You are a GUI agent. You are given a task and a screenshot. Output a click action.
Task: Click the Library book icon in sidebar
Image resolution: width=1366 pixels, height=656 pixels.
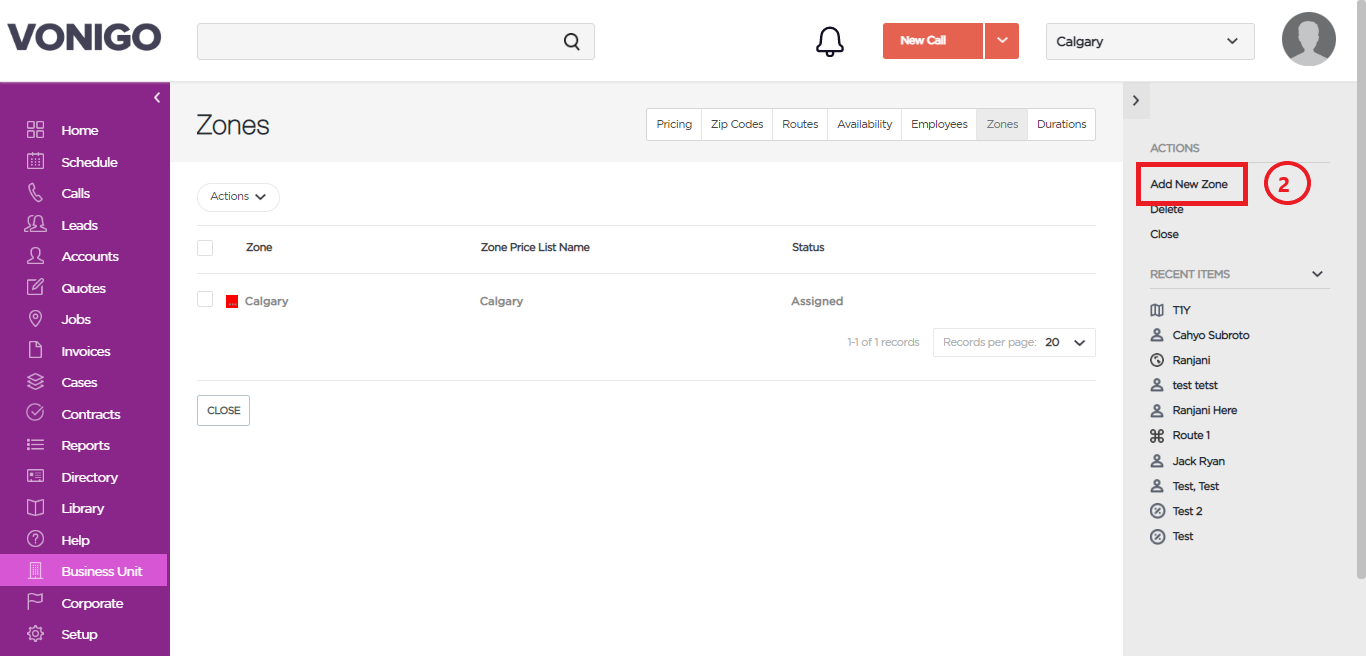[35, 508]
